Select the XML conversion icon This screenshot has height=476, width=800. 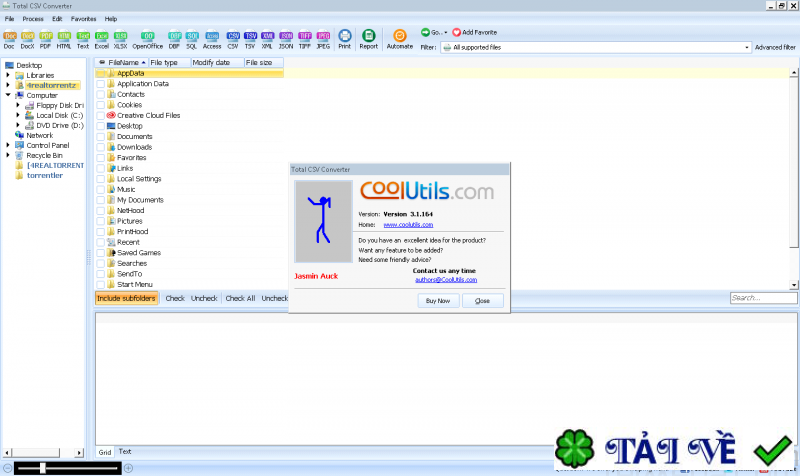[x=267, y=39]
